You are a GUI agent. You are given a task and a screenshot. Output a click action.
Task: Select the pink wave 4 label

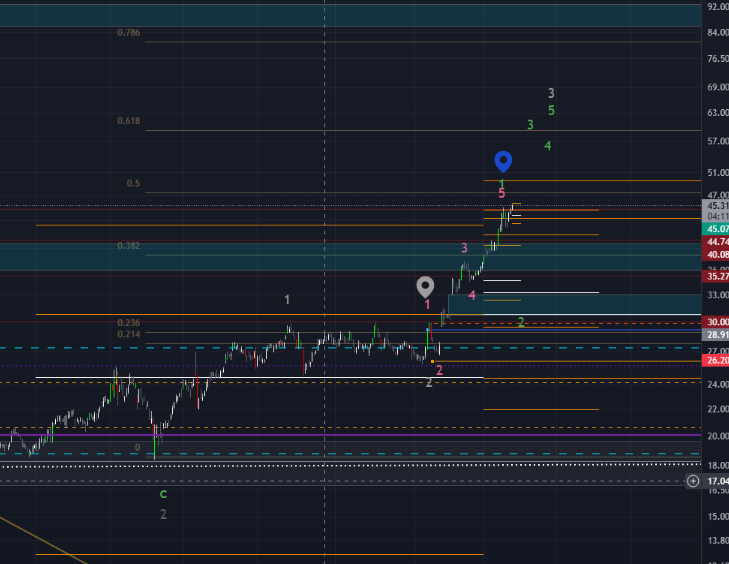click(x=472, y=295)
